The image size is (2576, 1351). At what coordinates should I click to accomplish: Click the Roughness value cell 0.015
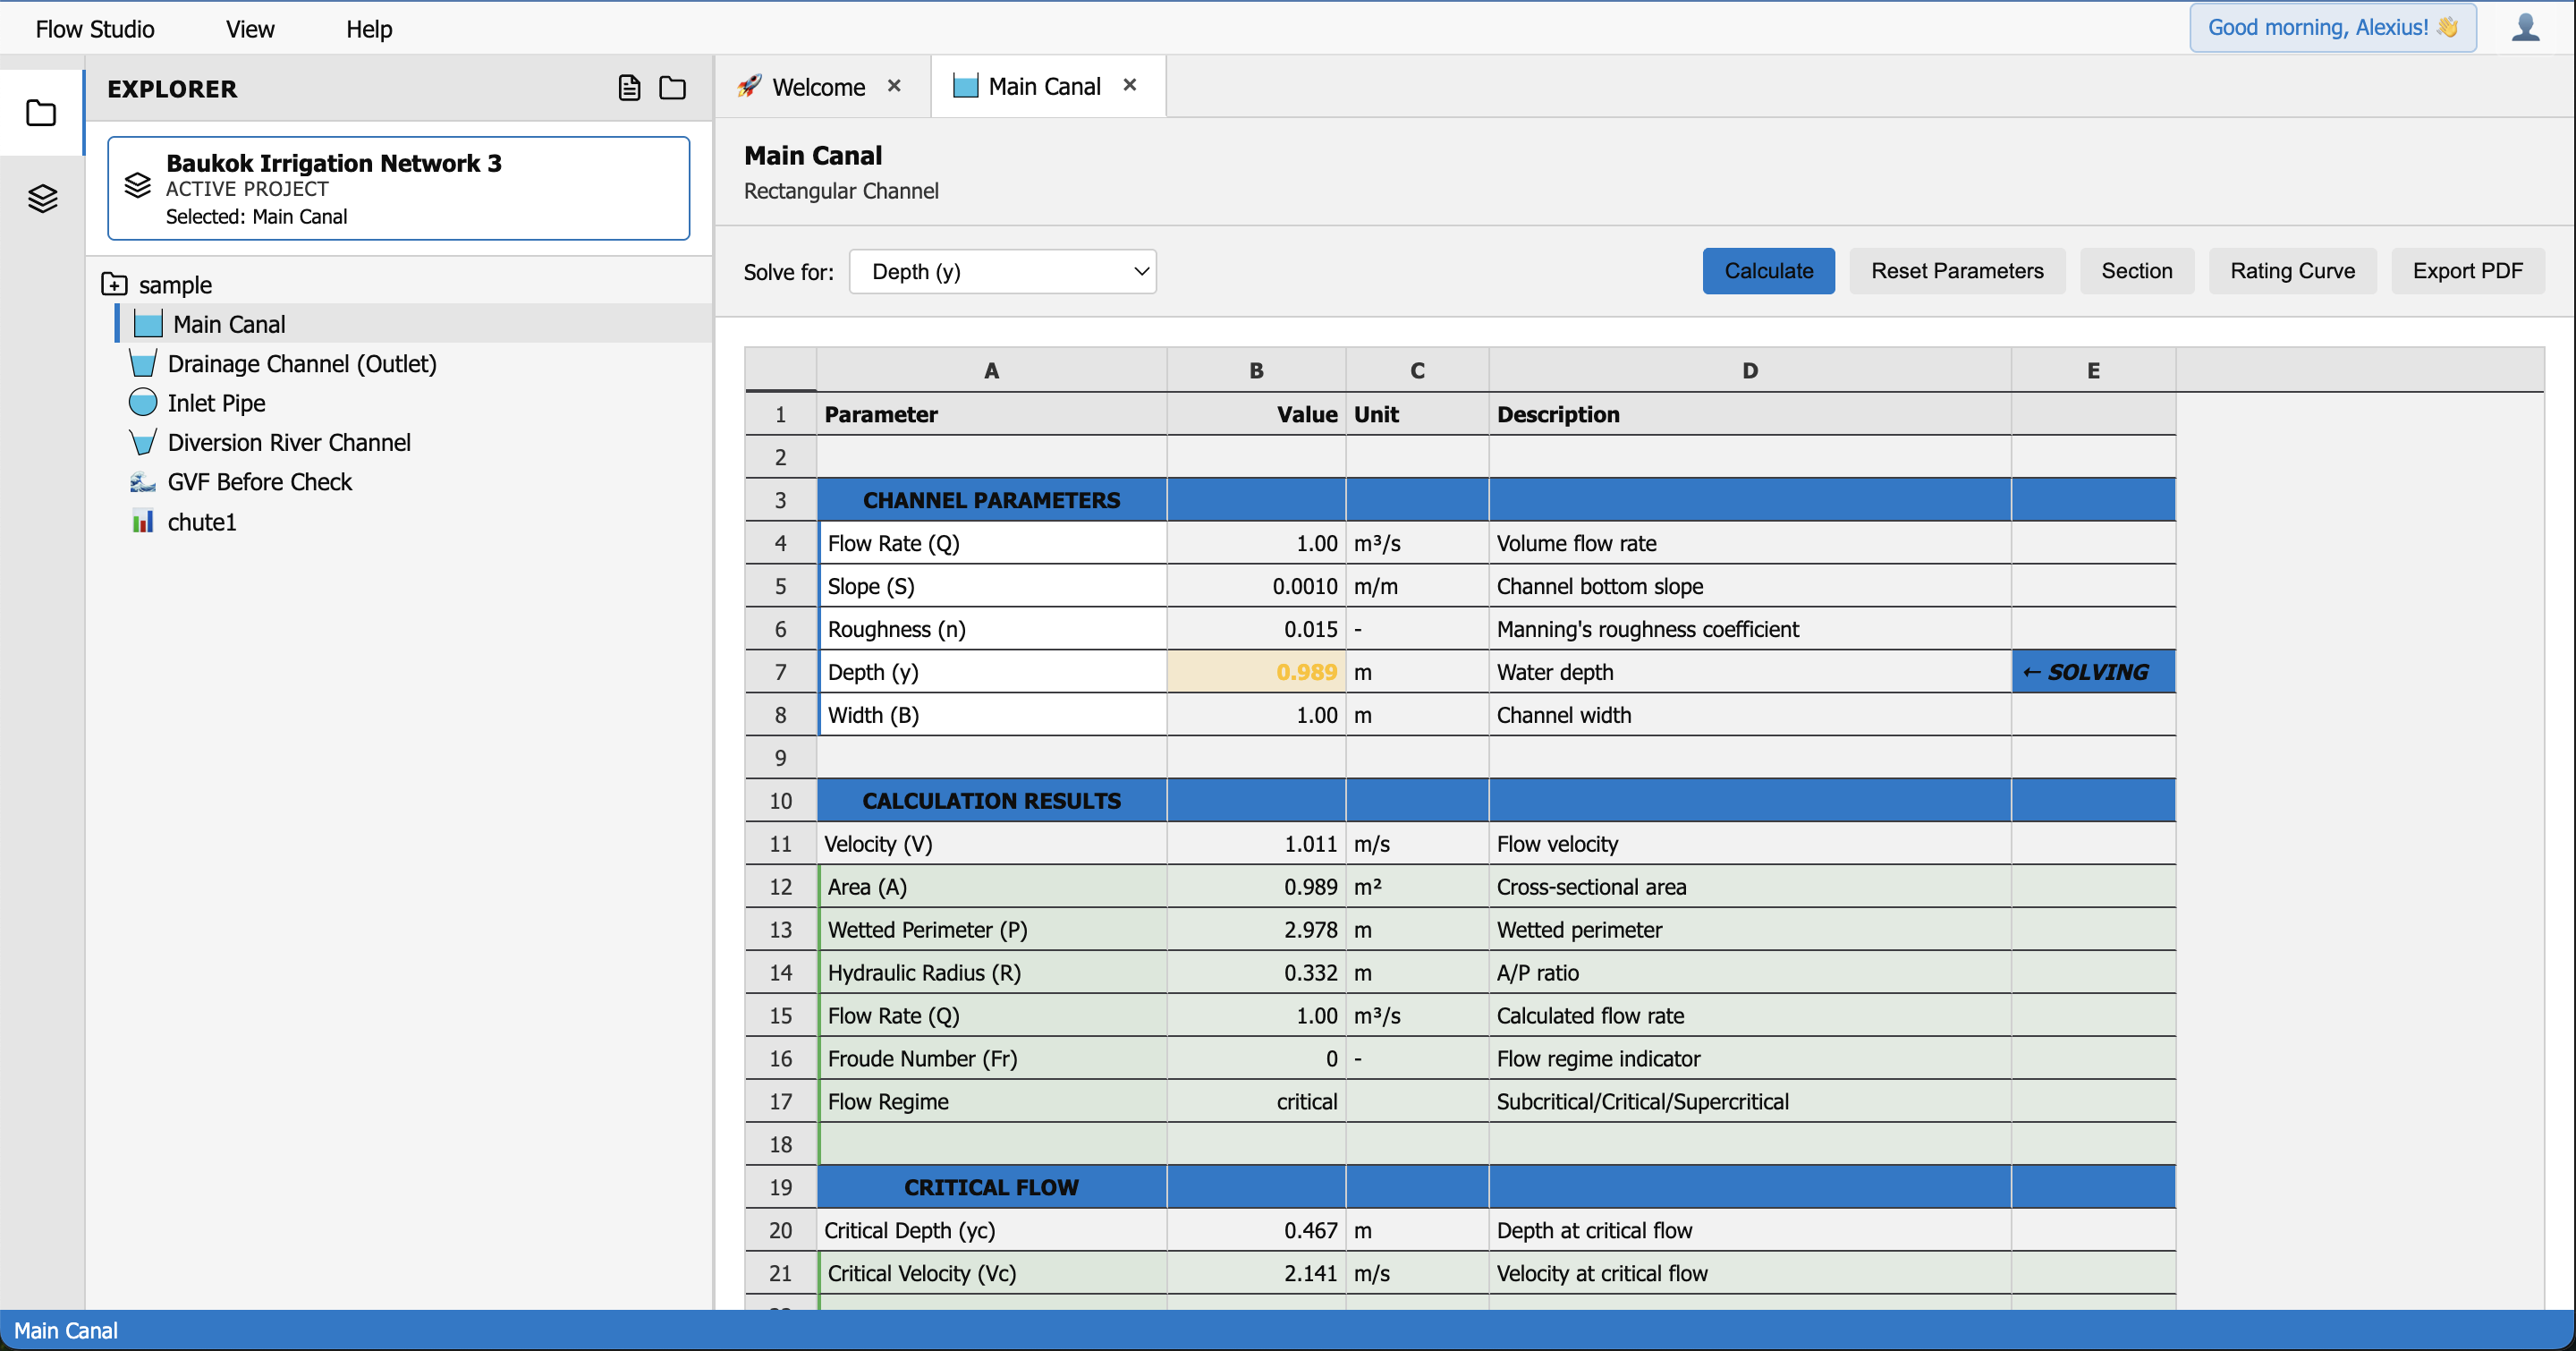coord(1256,629)
